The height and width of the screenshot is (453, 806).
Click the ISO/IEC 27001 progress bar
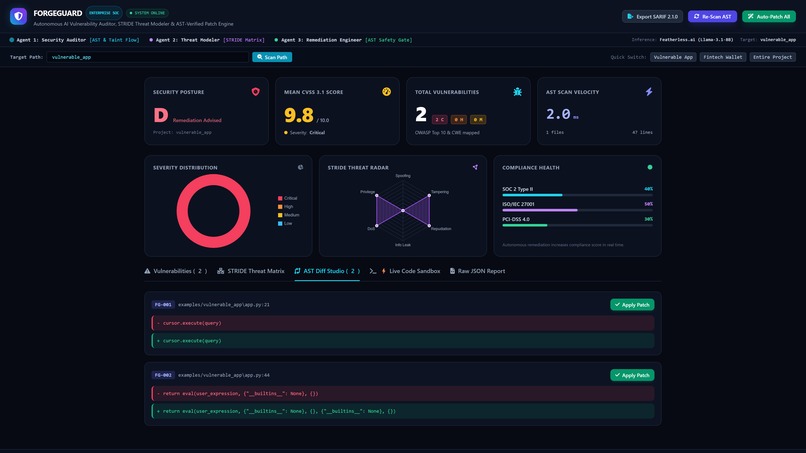point(577,210)
